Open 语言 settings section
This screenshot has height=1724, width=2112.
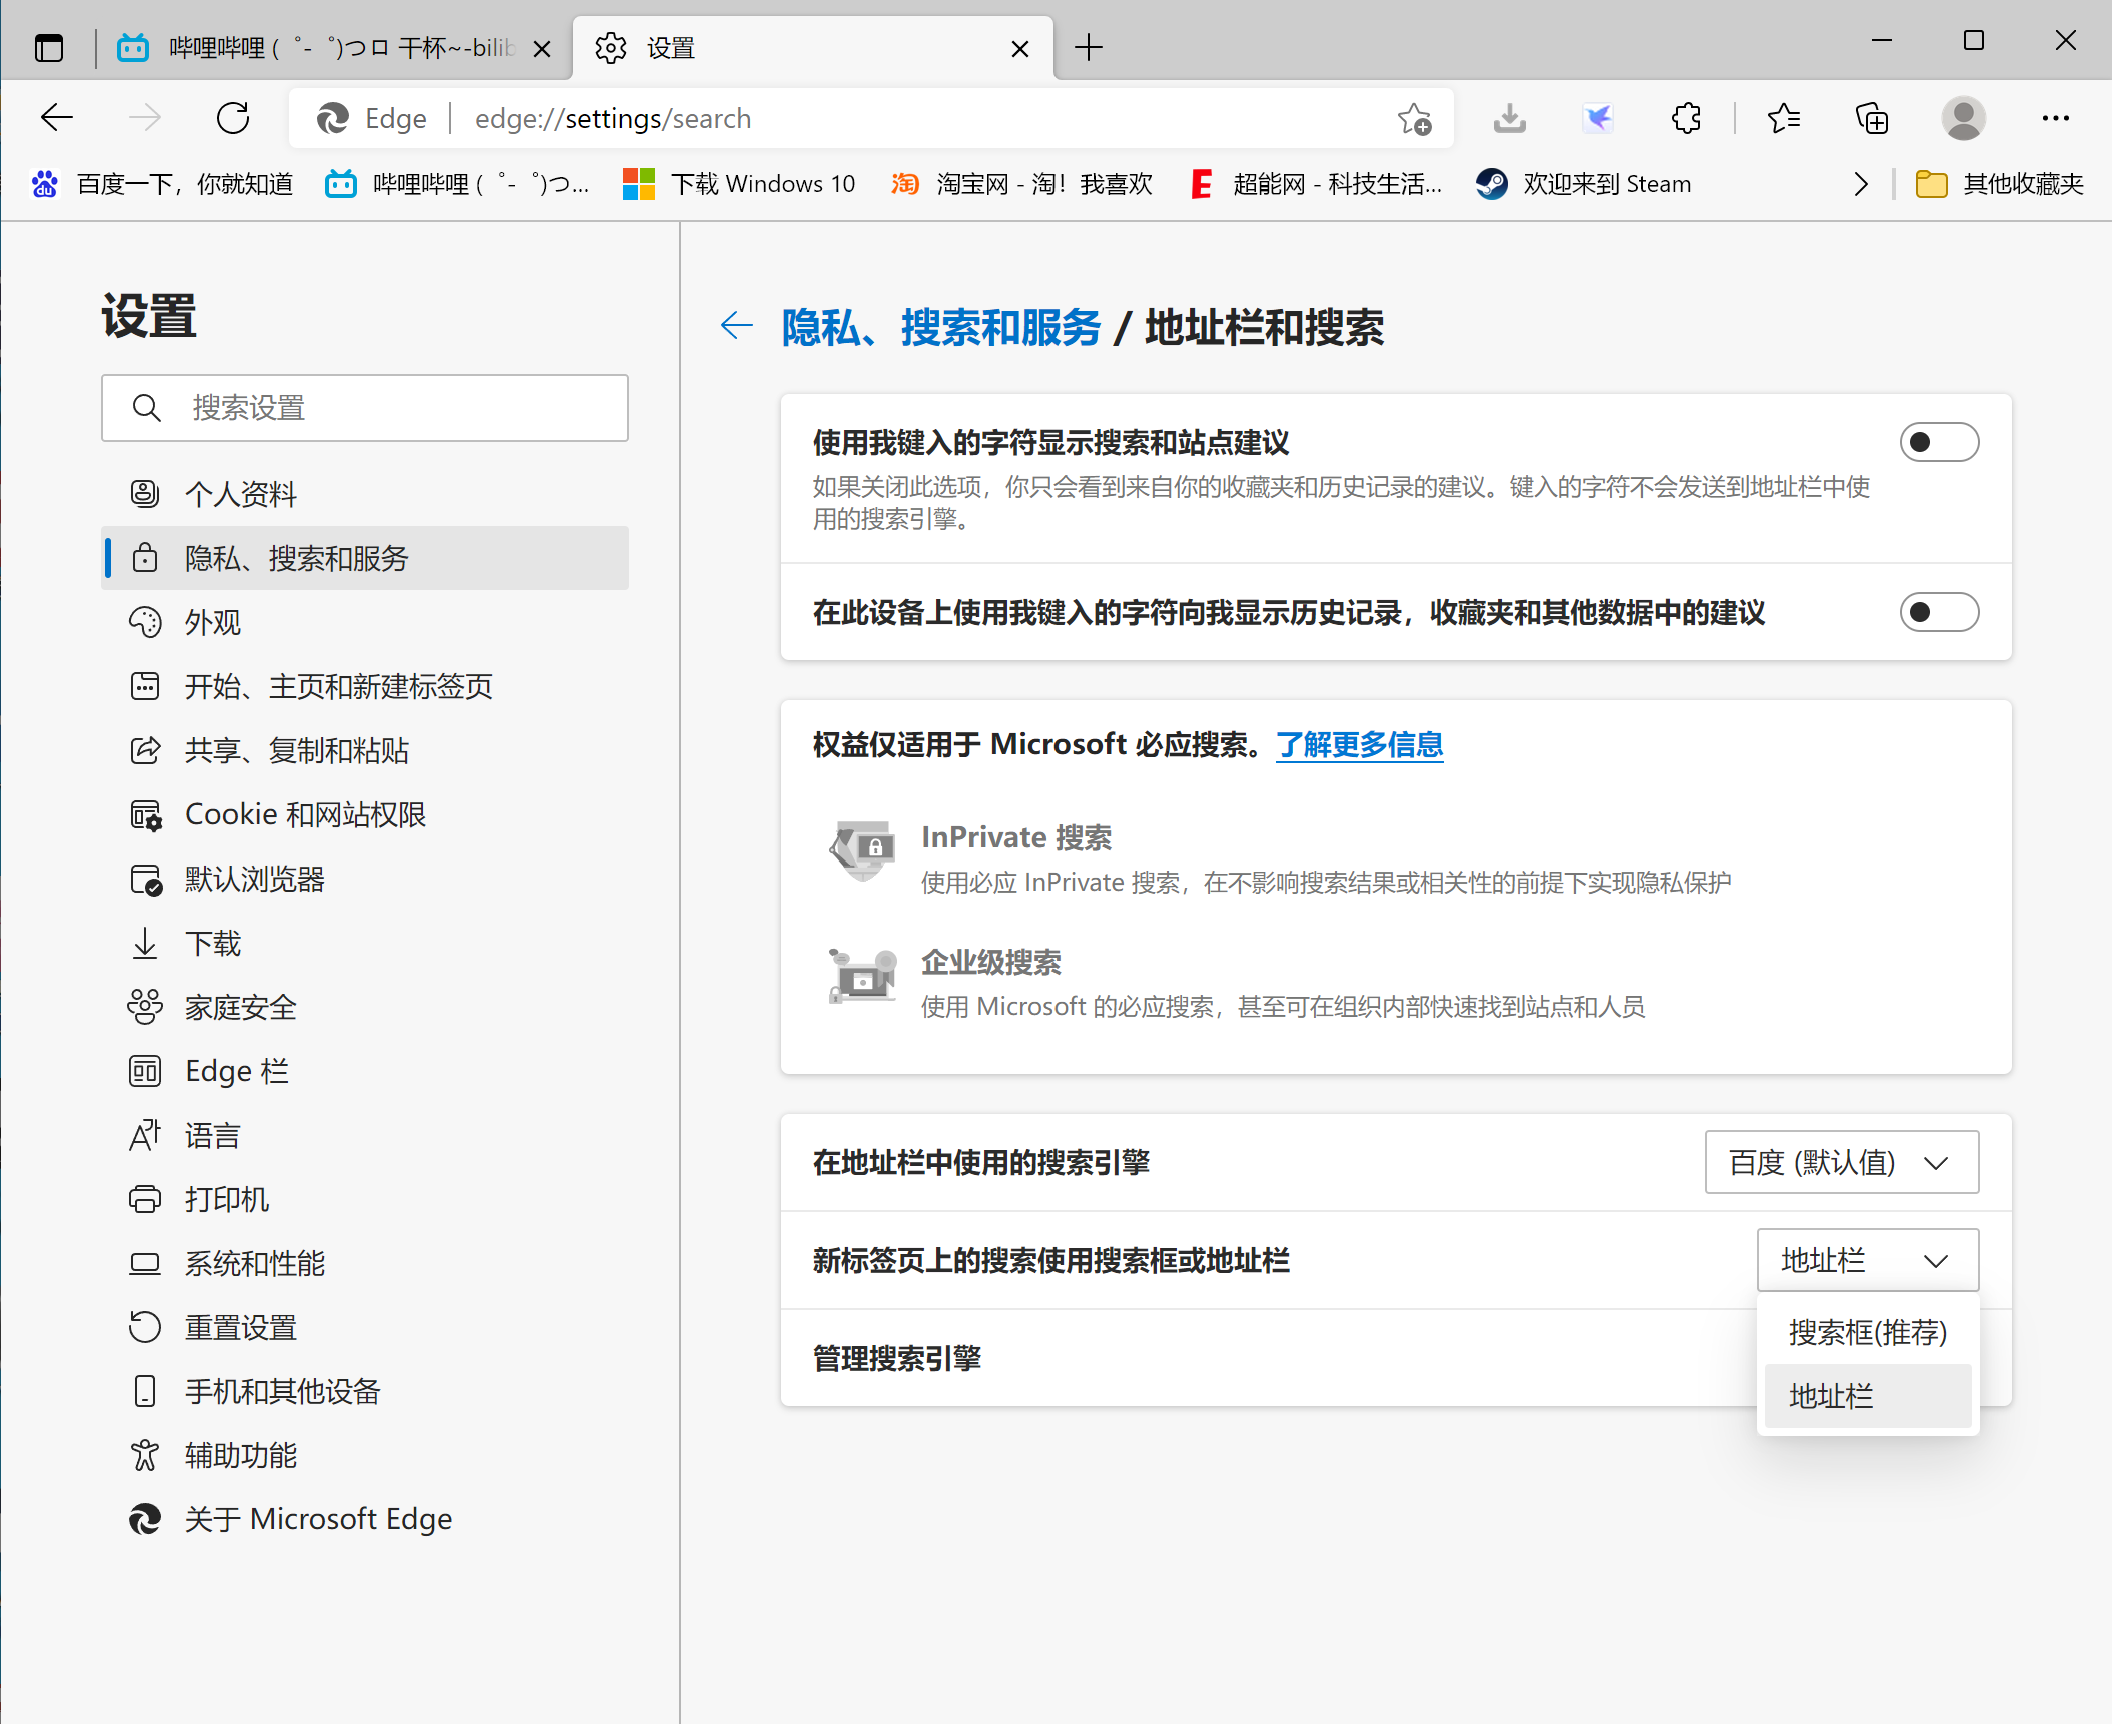[x=364, y=1135]
